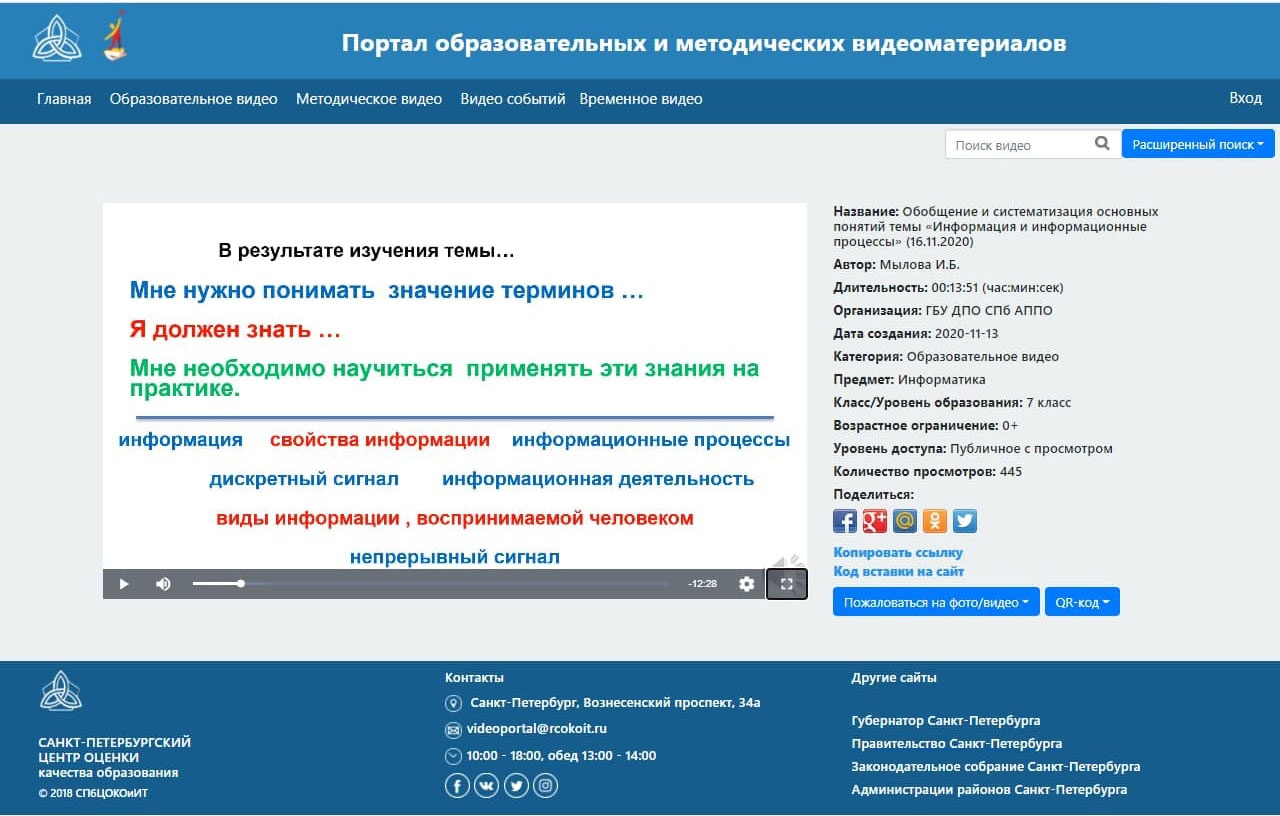Click the clock icon beside working hours
Viewport: 1280px width, 816px height.
tap(453, 756)
